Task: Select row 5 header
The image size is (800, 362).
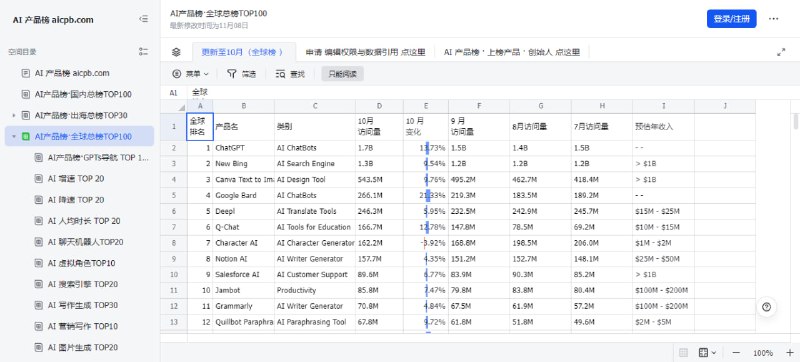Action: 173,195
